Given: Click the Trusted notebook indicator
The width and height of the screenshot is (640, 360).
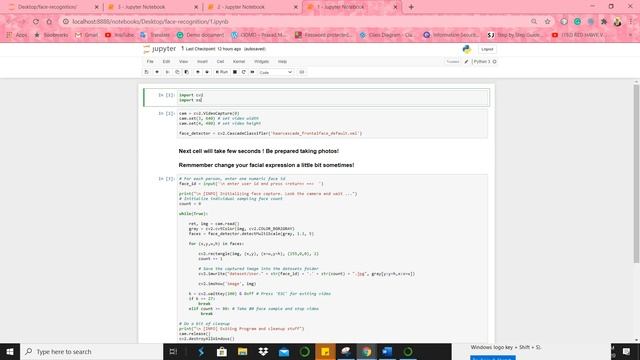Looking at the screenshot, I should (x=453, y=62).
